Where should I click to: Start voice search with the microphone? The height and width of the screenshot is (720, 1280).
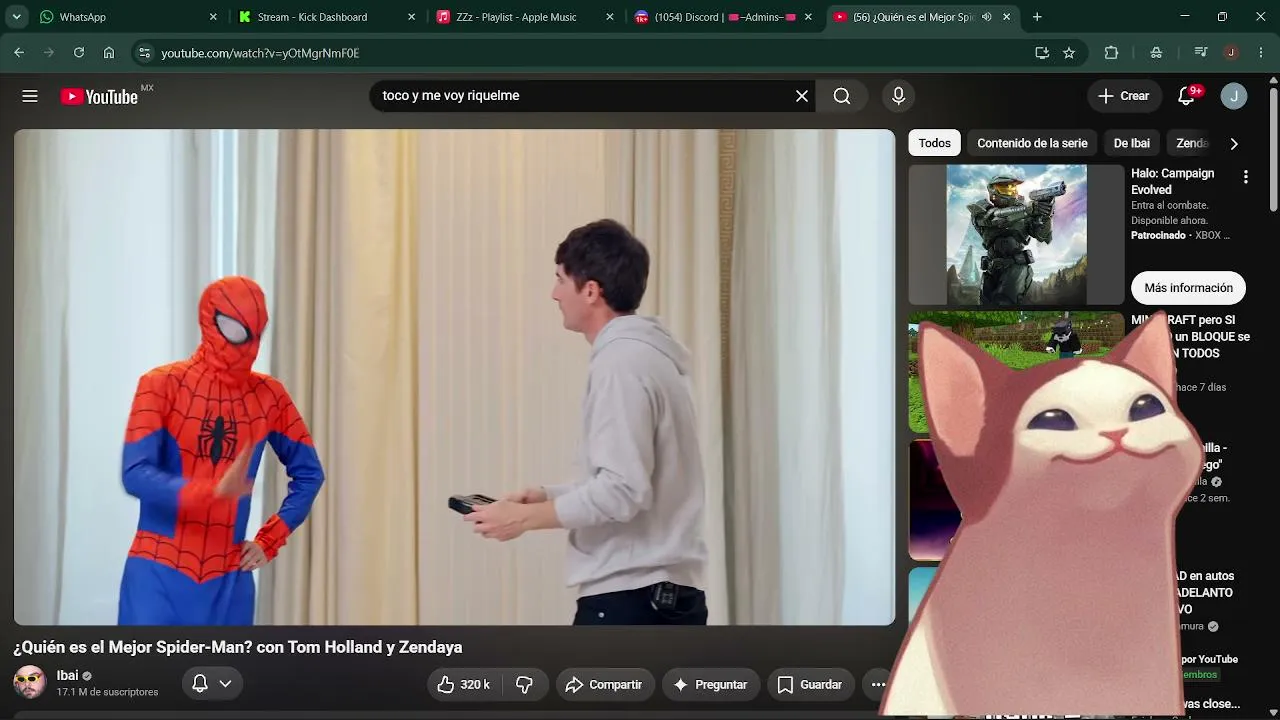[898, 96]
